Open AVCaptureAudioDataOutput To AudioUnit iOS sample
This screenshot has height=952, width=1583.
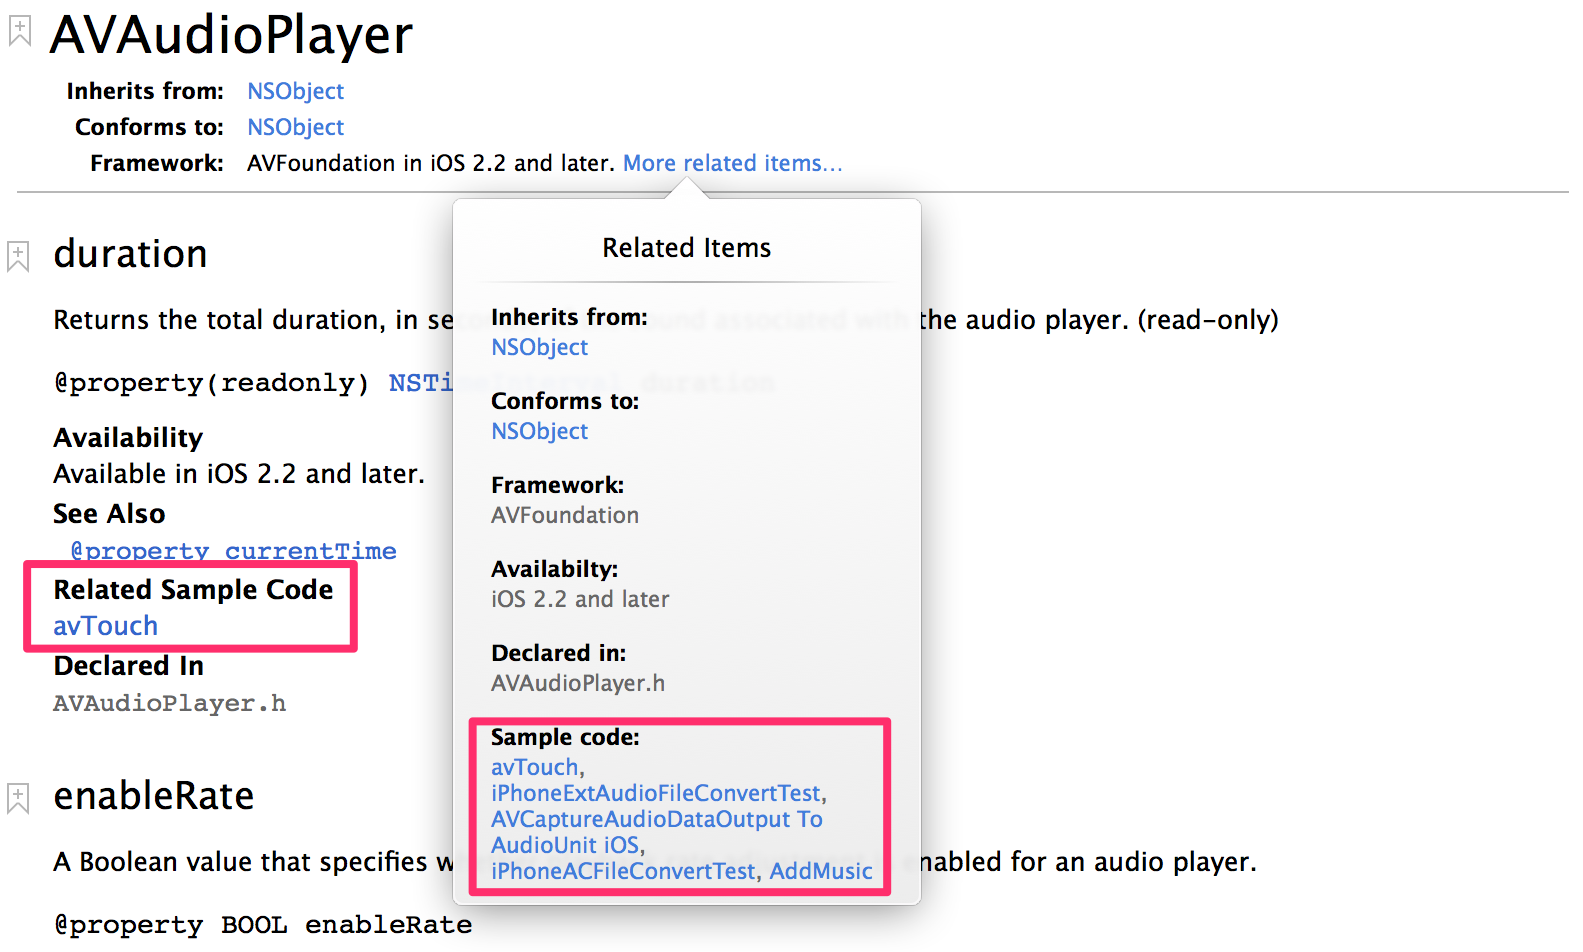656,832
